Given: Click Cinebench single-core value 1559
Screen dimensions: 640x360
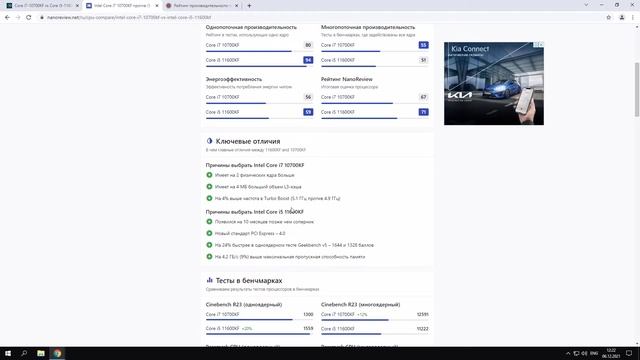Looking at the screenshot, I should point(308,328).
